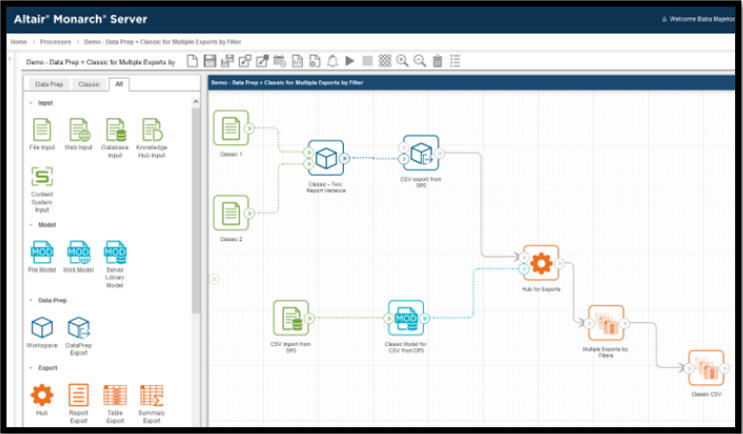Select the CSV export from DPS node

(x=421, y=153)
